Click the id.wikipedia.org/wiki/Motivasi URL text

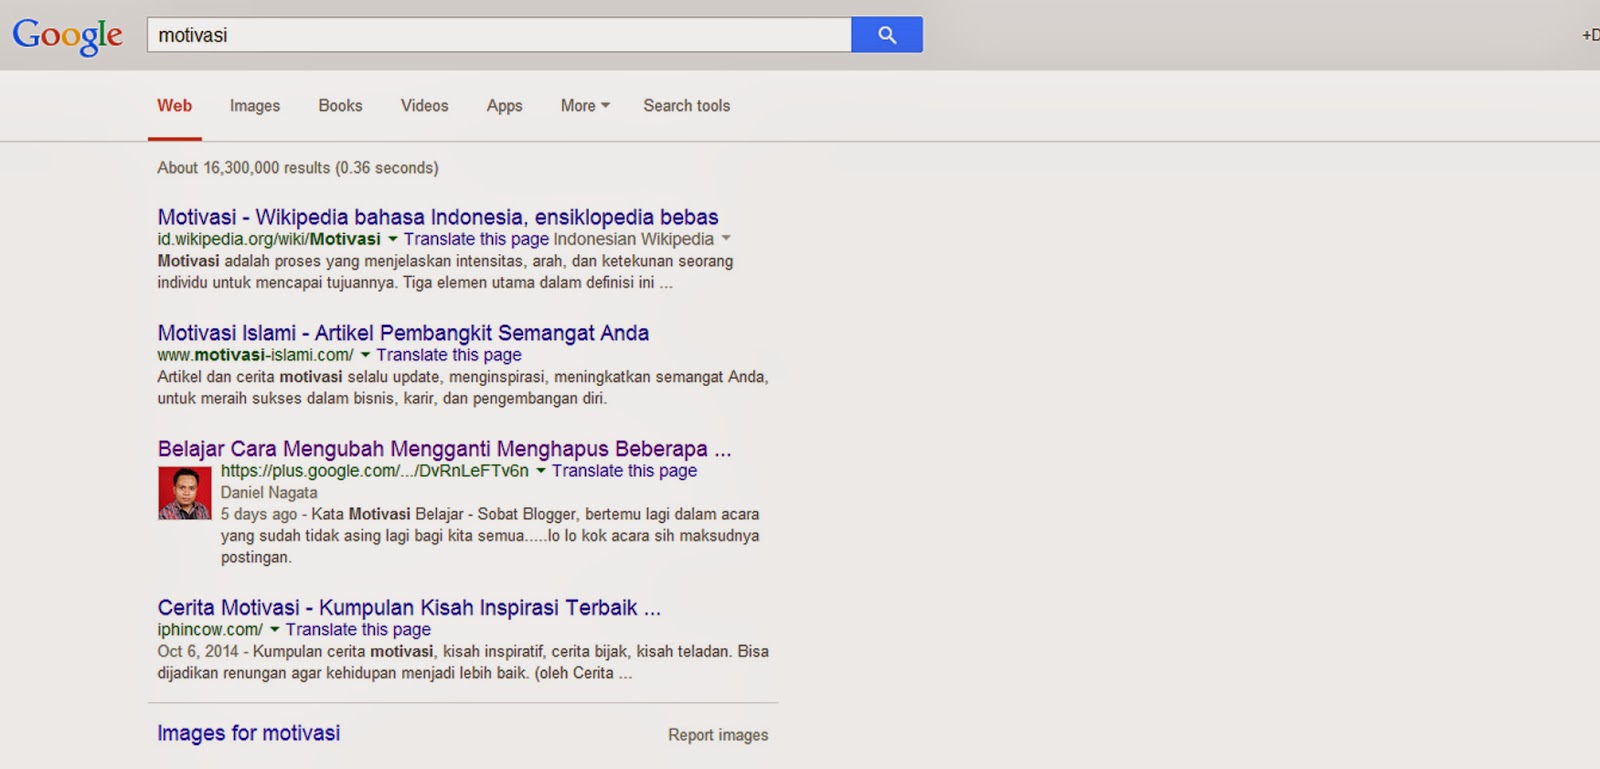pos(269,240)
